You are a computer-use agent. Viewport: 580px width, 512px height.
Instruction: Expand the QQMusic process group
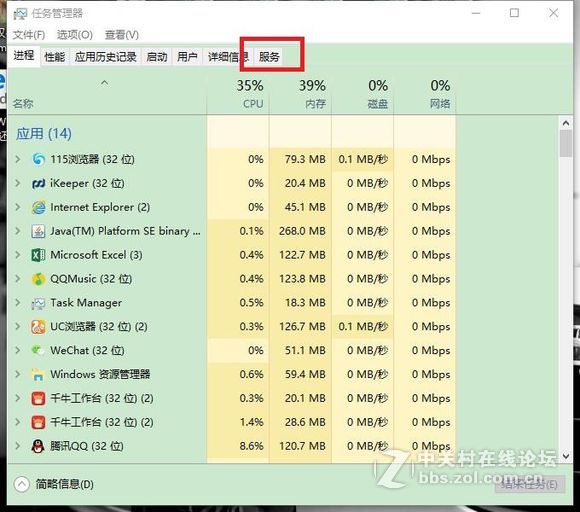pyautogui.click(x=17, y=279)
